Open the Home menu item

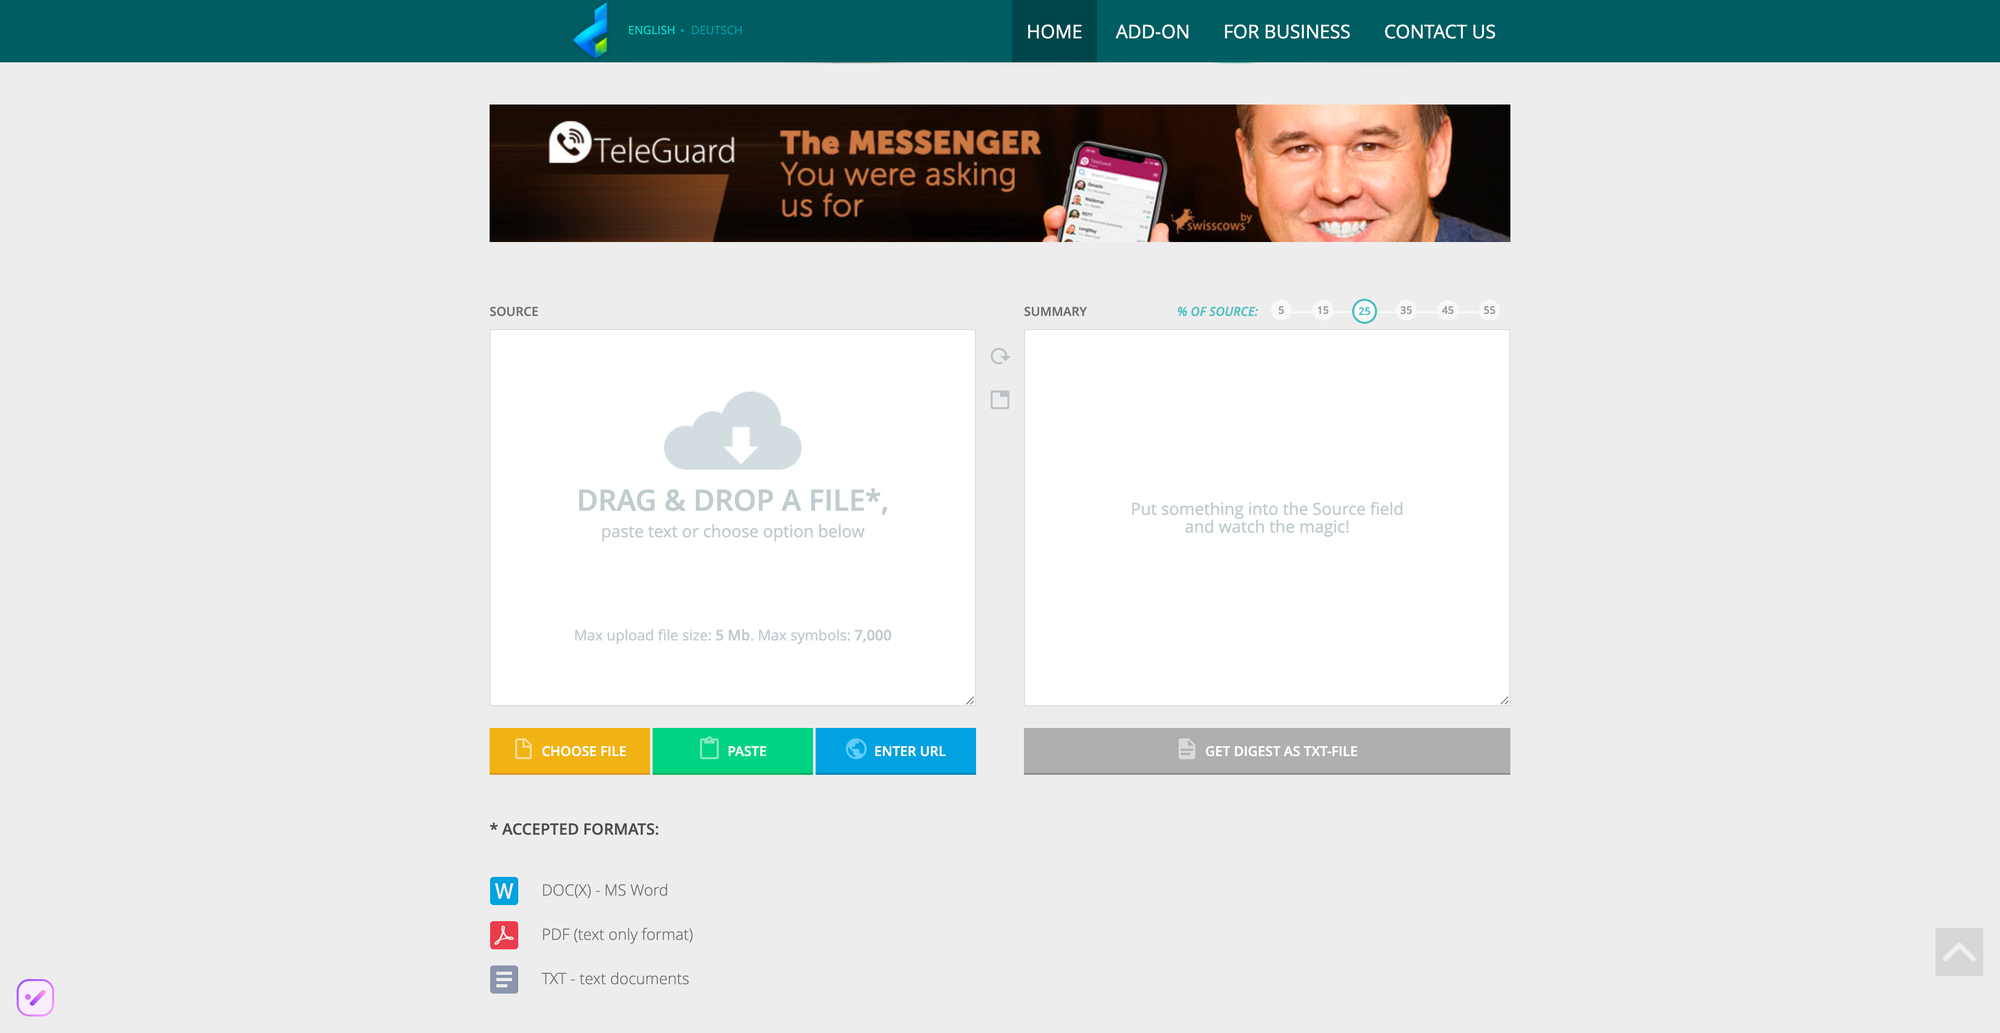tap(1054, 31)
